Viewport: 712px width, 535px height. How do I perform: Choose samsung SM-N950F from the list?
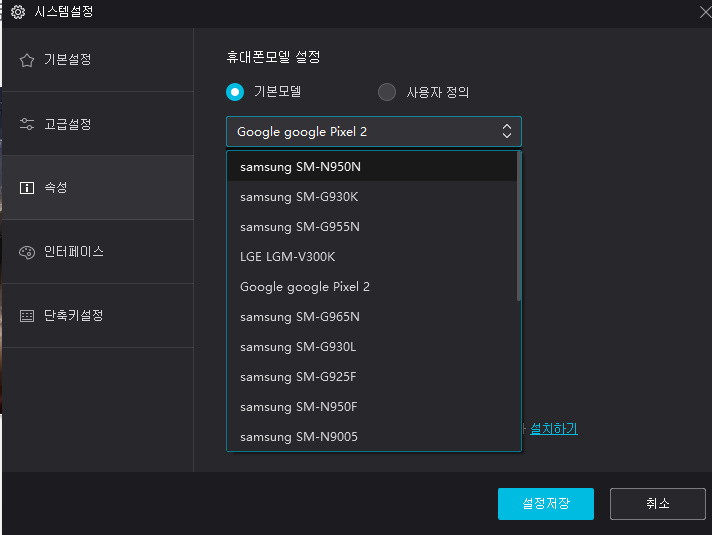coord(371,406)
